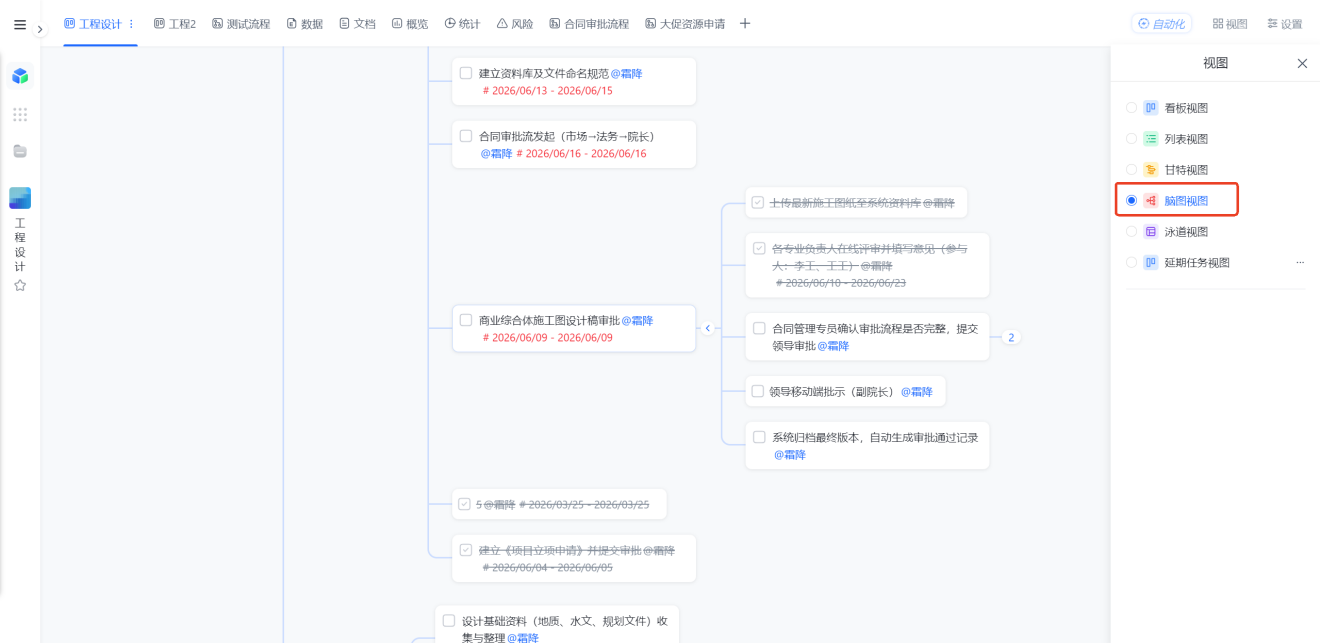Click the green 列表视图 icon
This screenshot has width=1320, height=643.
click(x=1151, y=139)
